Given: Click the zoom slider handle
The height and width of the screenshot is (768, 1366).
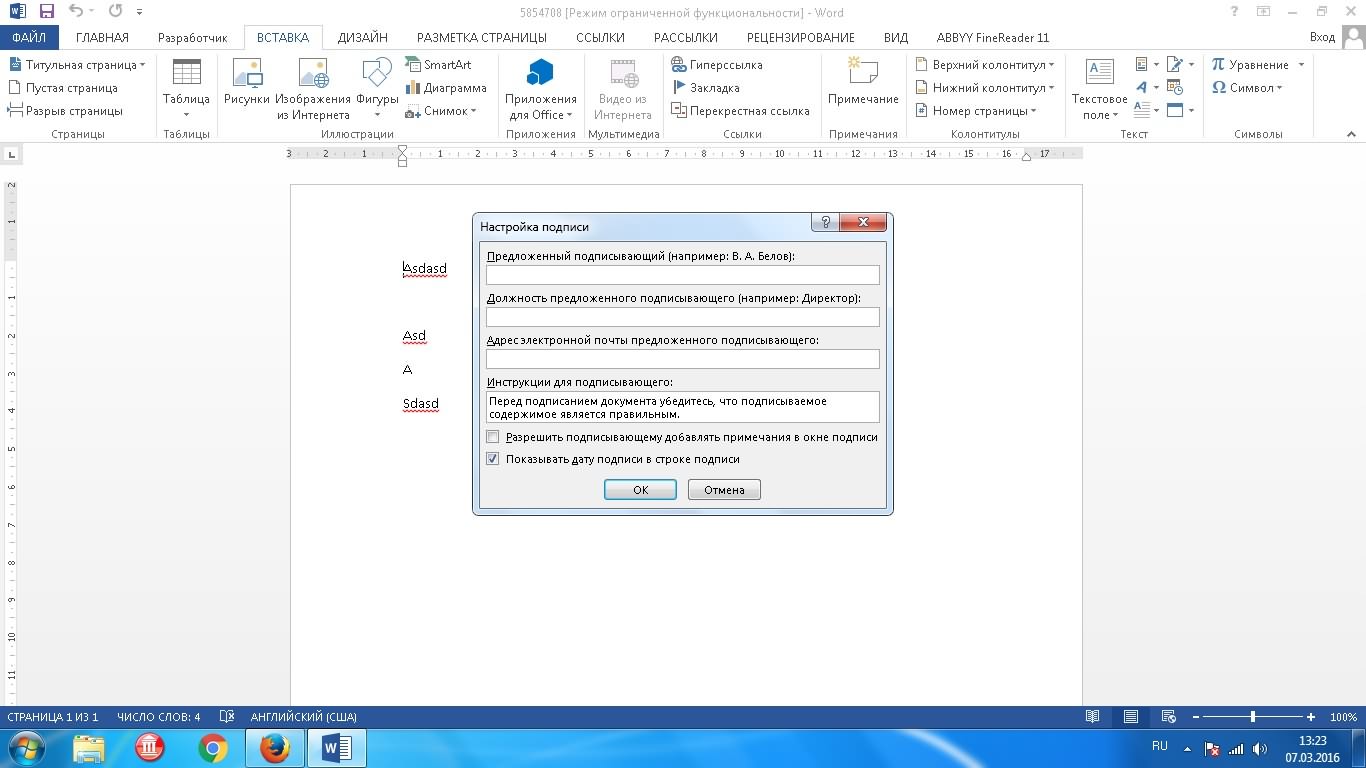Looking at the screenshot, I should [x=1253, y=716].
